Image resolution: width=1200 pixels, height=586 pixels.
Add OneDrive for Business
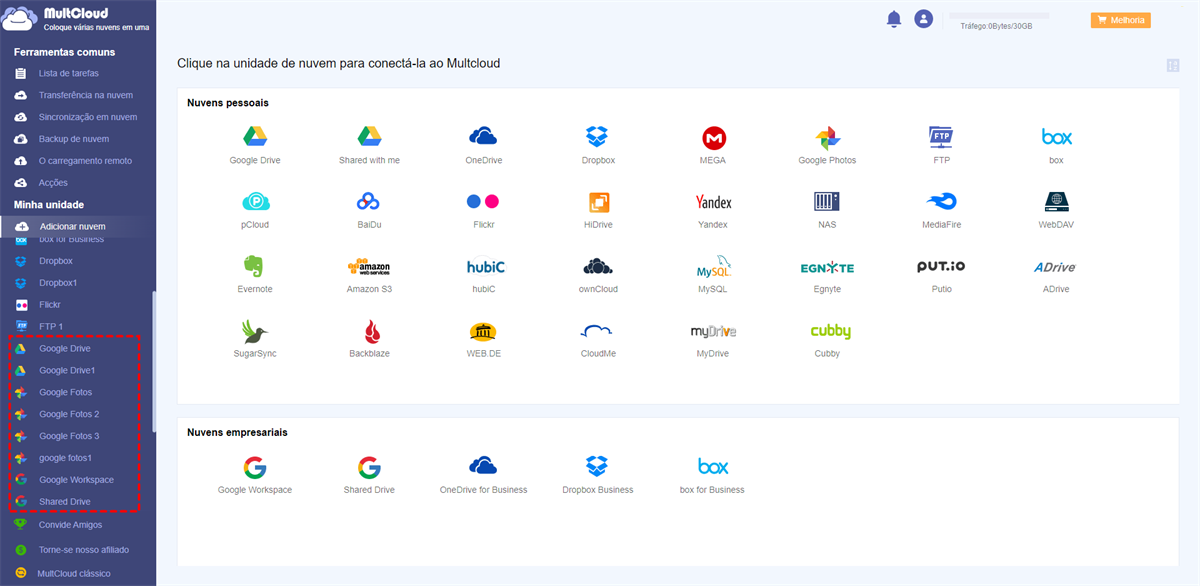[x=483, y=475]
